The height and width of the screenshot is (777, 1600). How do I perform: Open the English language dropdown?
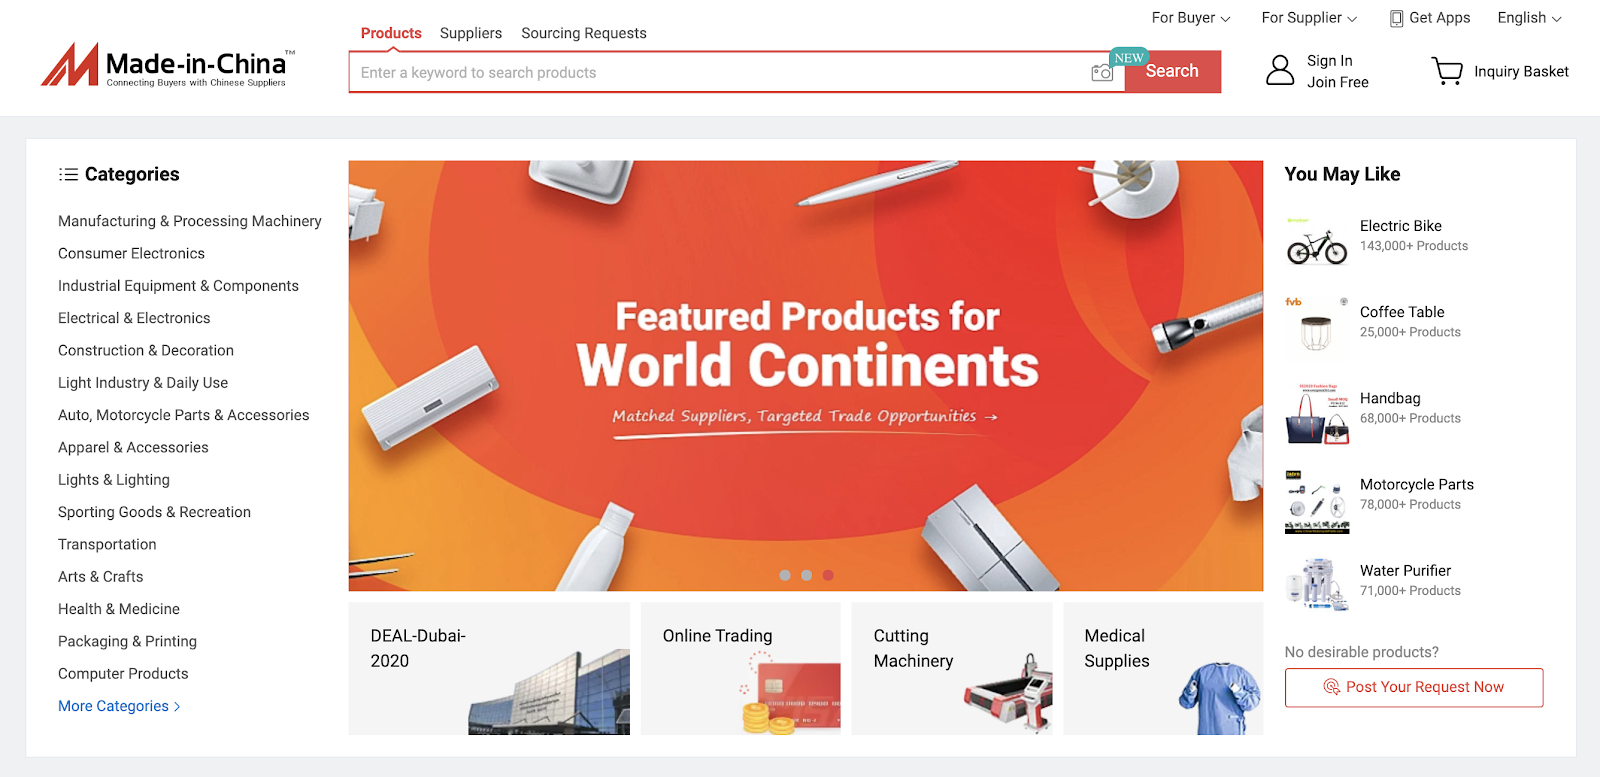[x=1529, y=18]
